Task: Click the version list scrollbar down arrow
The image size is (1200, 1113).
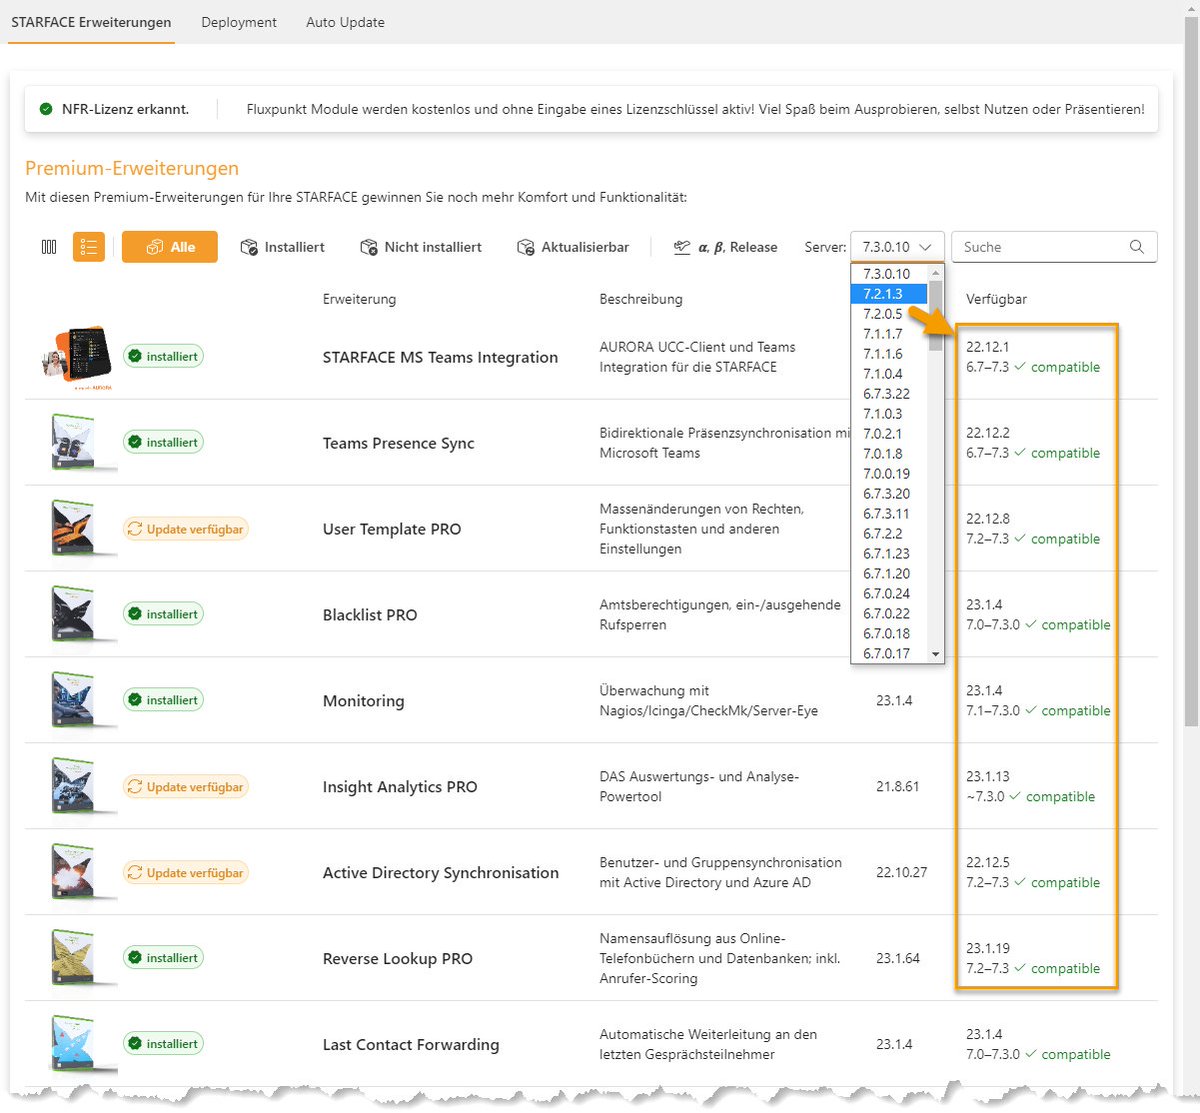Action: click(x=936, y=654)
